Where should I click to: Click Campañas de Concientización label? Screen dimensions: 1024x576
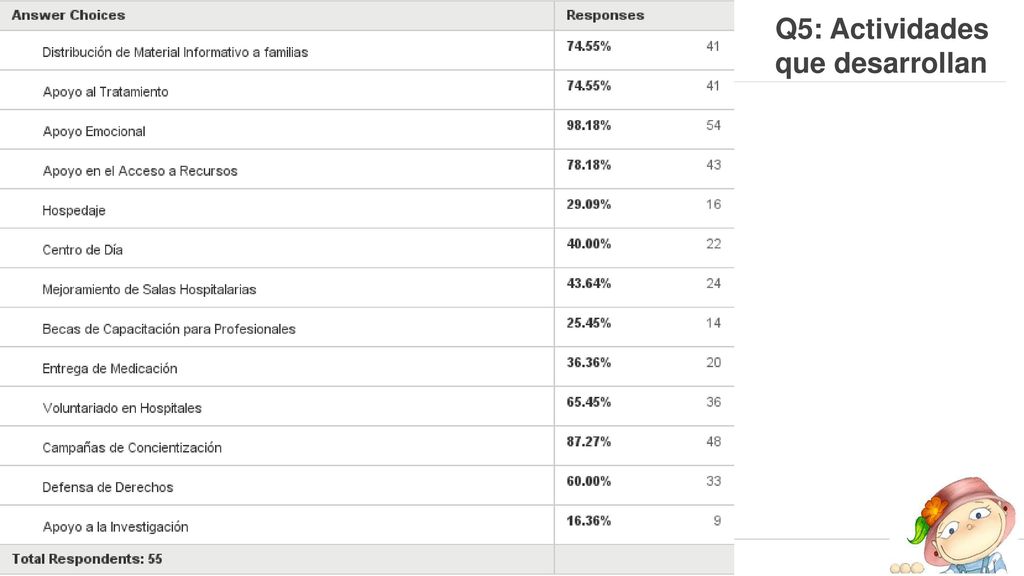pos(132,447)
